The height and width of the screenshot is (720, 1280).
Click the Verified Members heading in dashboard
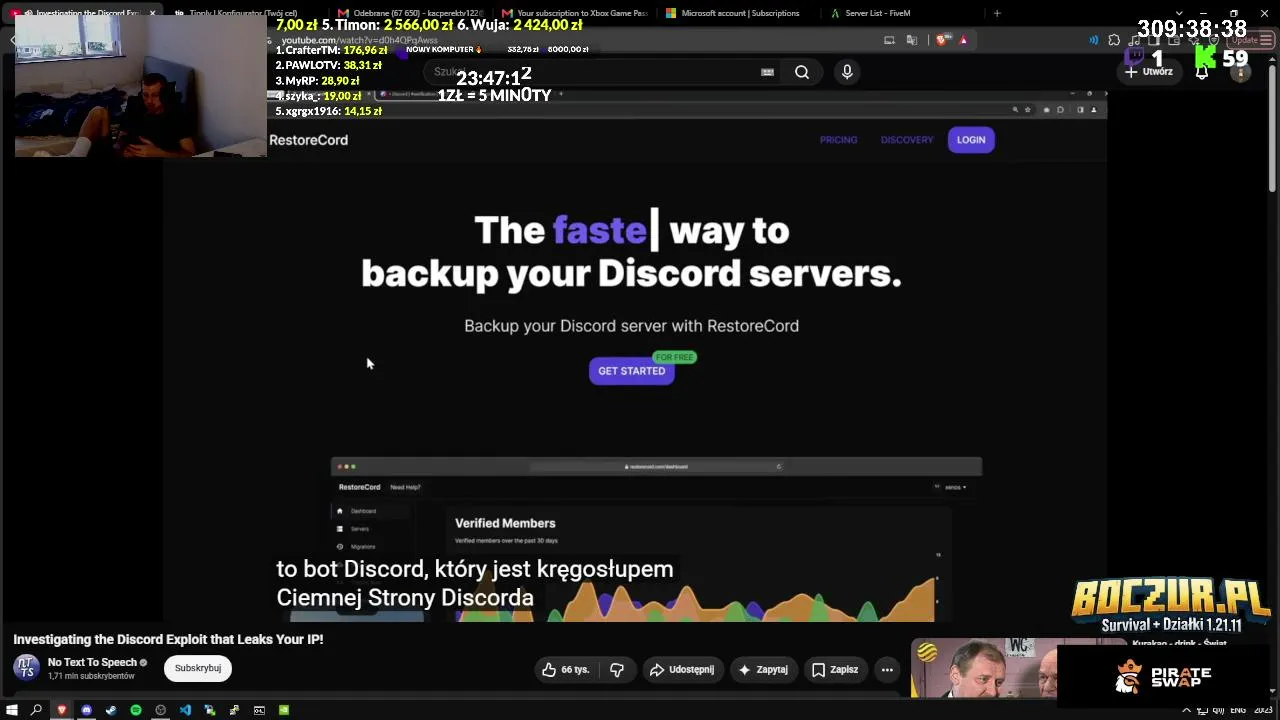coord(505,523)
